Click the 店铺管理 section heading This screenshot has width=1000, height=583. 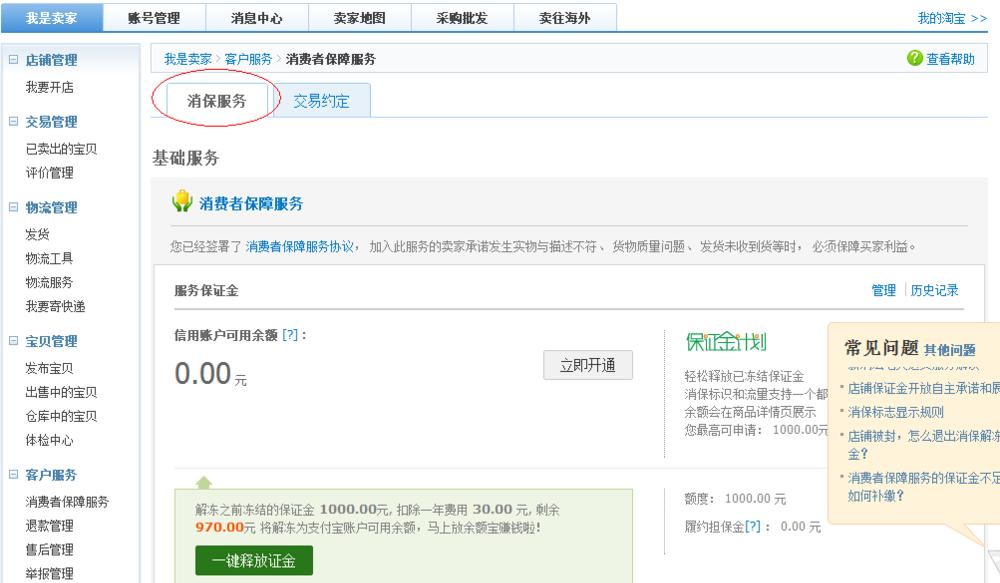coord(51,60)
